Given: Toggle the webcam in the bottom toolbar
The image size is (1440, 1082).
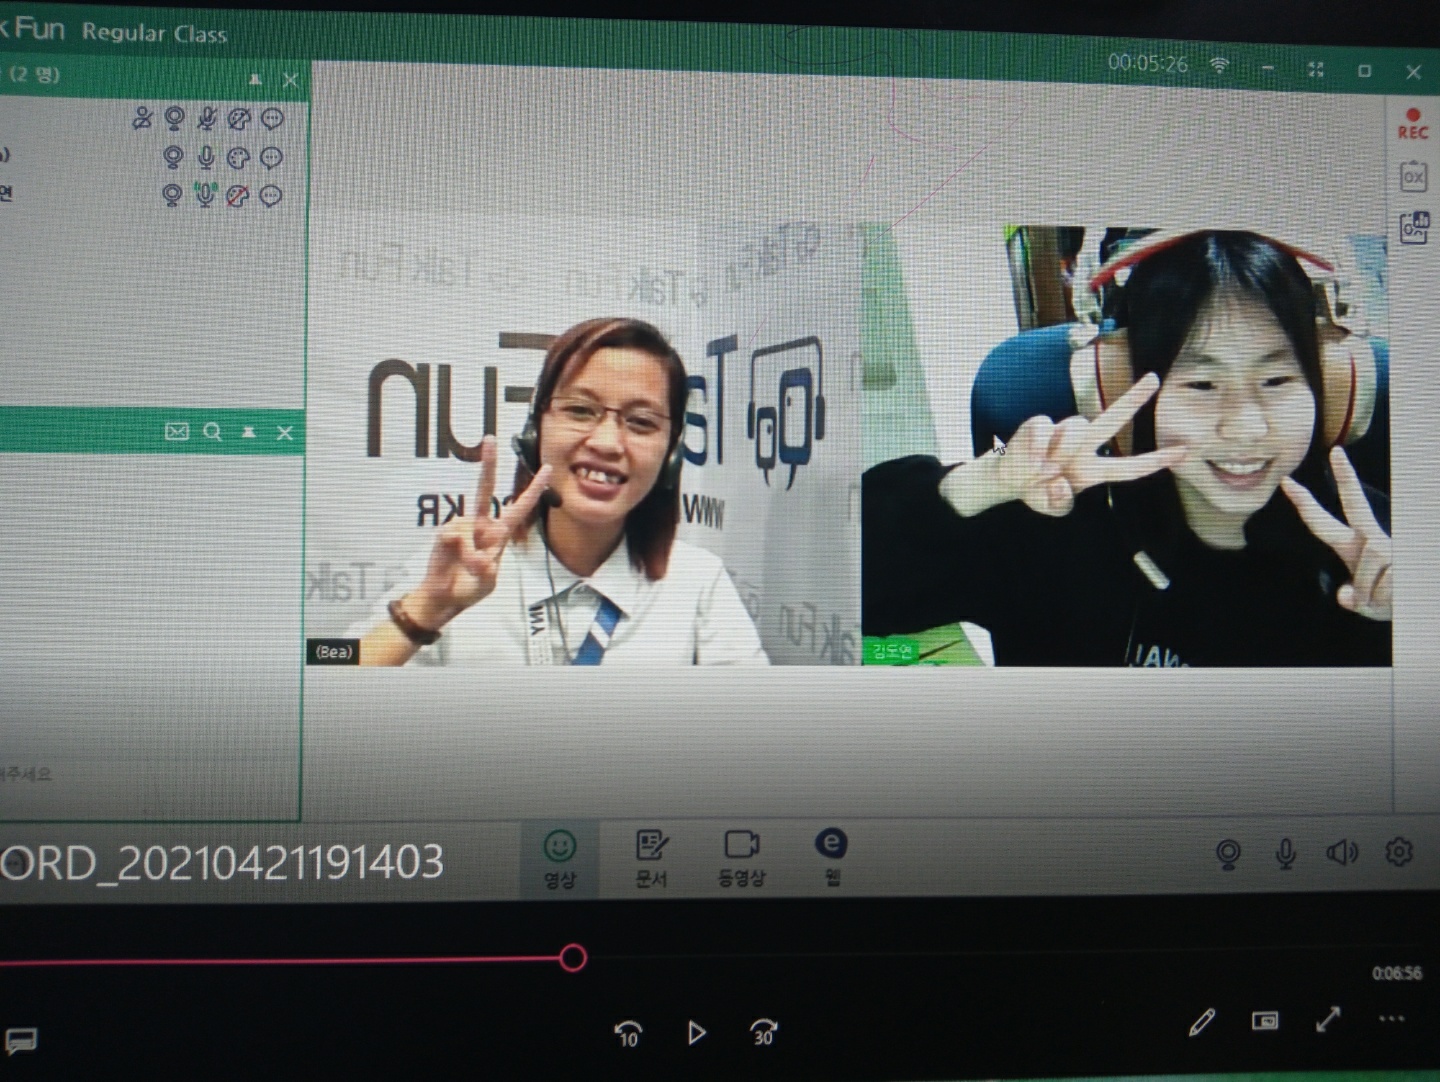Looking at the screenshot, I should coord(1228,853).
